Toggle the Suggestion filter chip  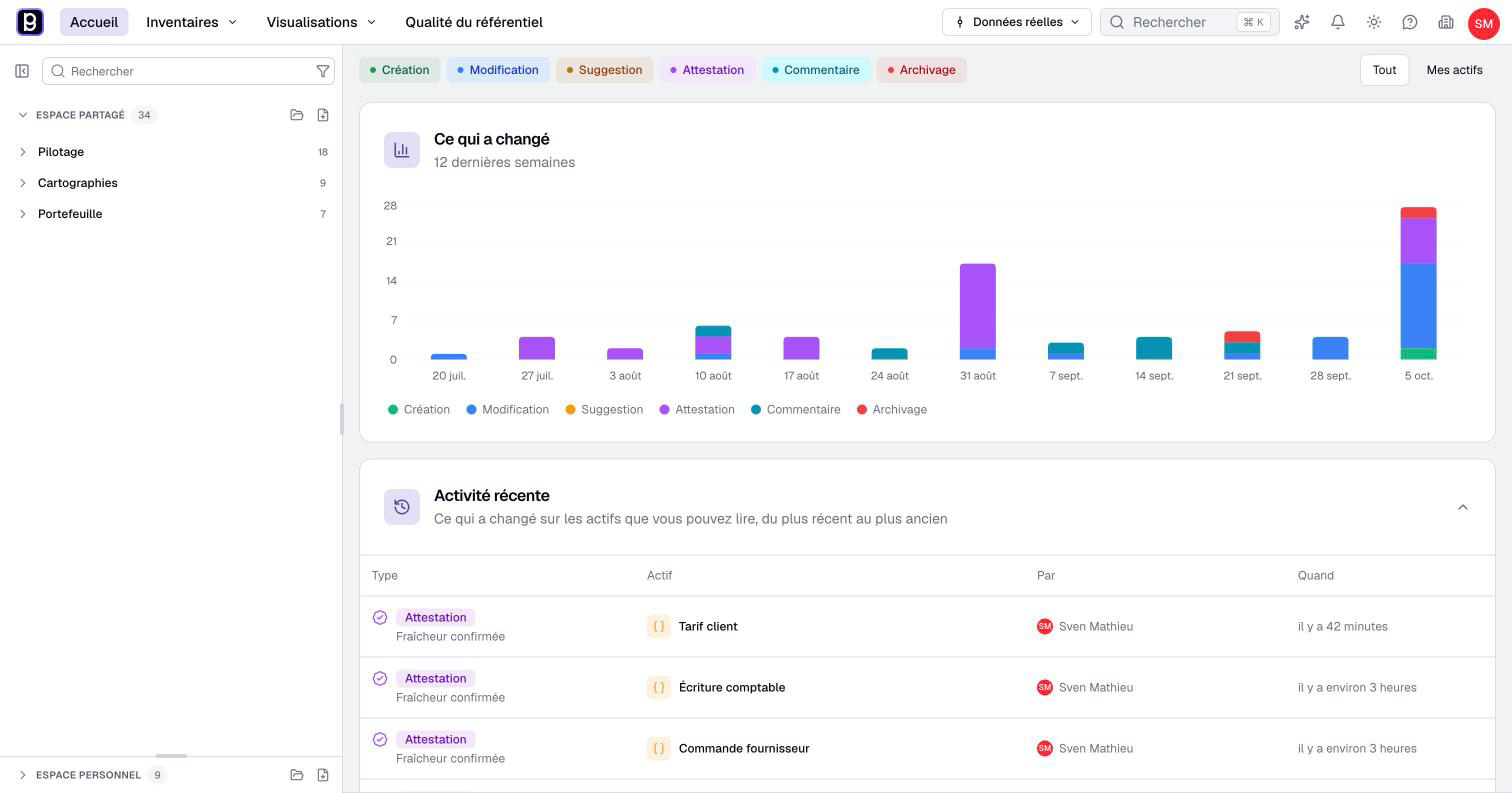pos(605,70)
